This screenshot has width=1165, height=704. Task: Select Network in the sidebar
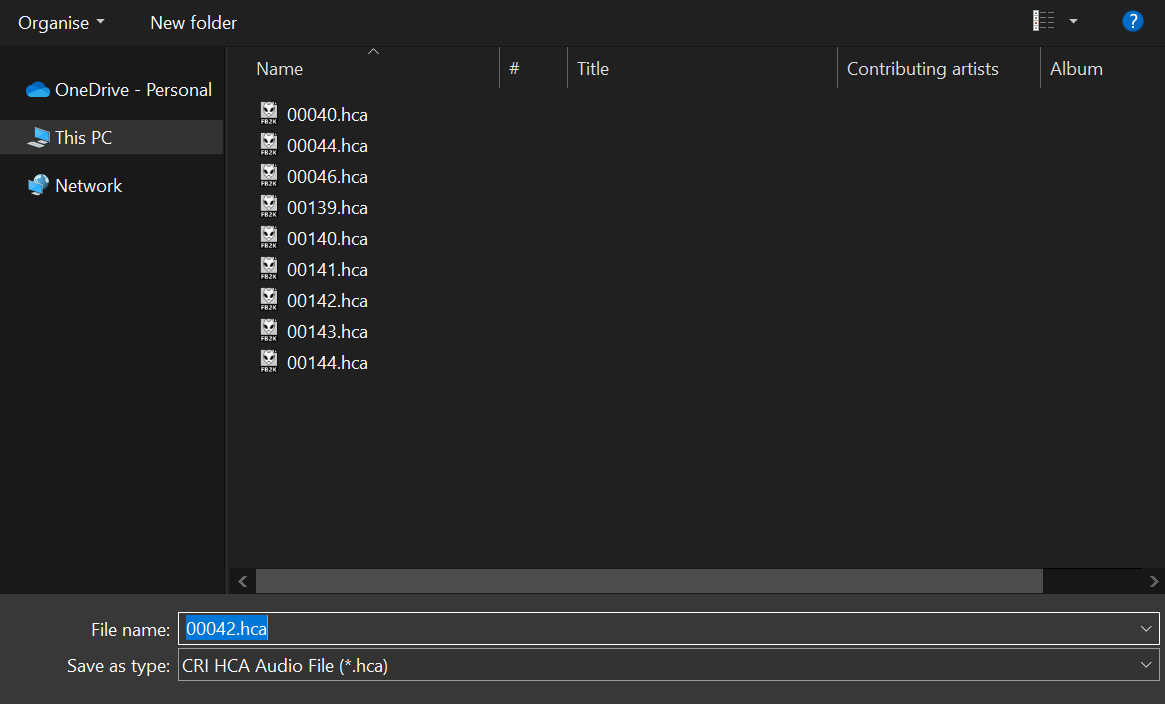(74, 186)
